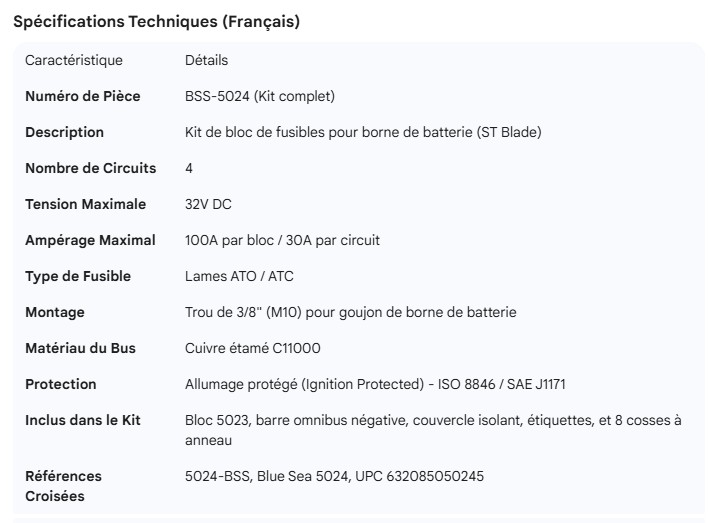Select the Description row label
Screen dimensions: 708x523
pos(64,132)
